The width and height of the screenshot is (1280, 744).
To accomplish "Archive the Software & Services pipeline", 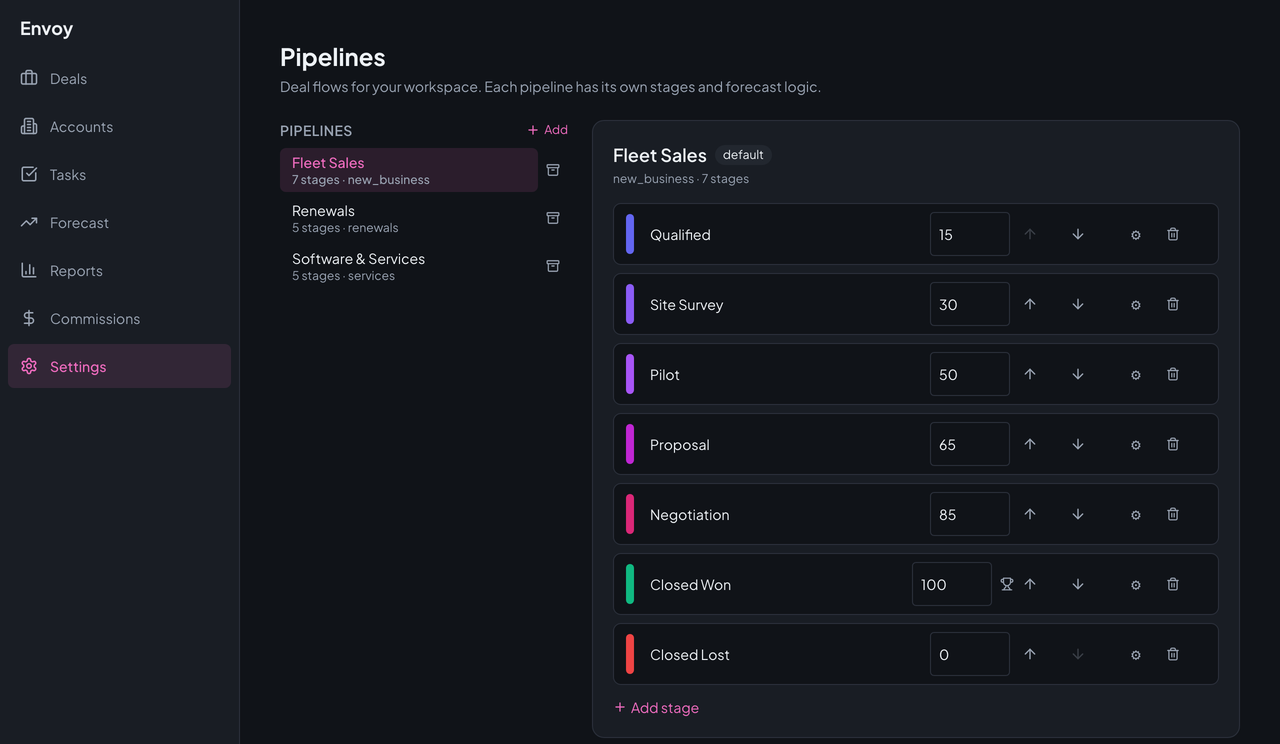I will [x=553, y=266].
